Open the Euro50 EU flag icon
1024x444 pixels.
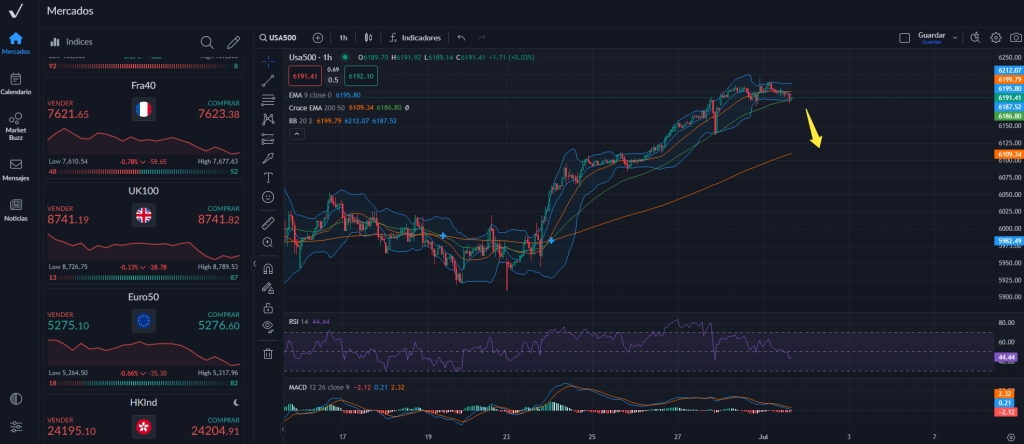tap(144, 321)
